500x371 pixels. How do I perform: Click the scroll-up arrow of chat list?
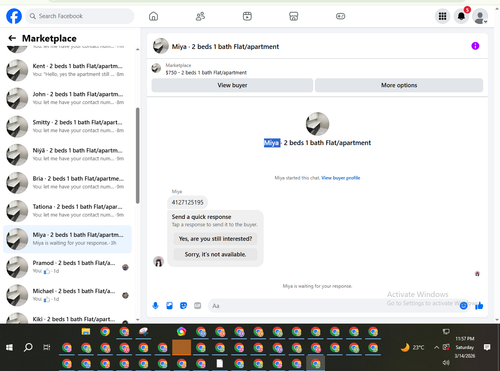137,49
